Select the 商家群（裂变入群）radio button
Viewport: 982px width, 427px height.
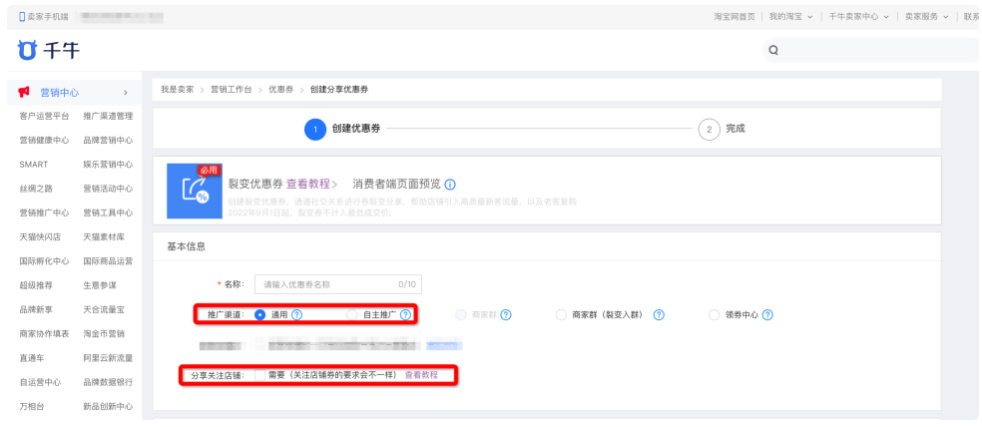click(x=561, y=315)
